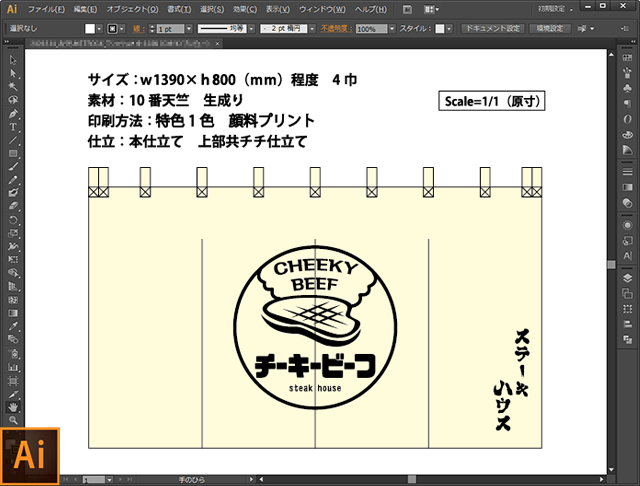This screenshot has height=486, width=640.
Task: Close the open document tab
Action: click(218, 43)
